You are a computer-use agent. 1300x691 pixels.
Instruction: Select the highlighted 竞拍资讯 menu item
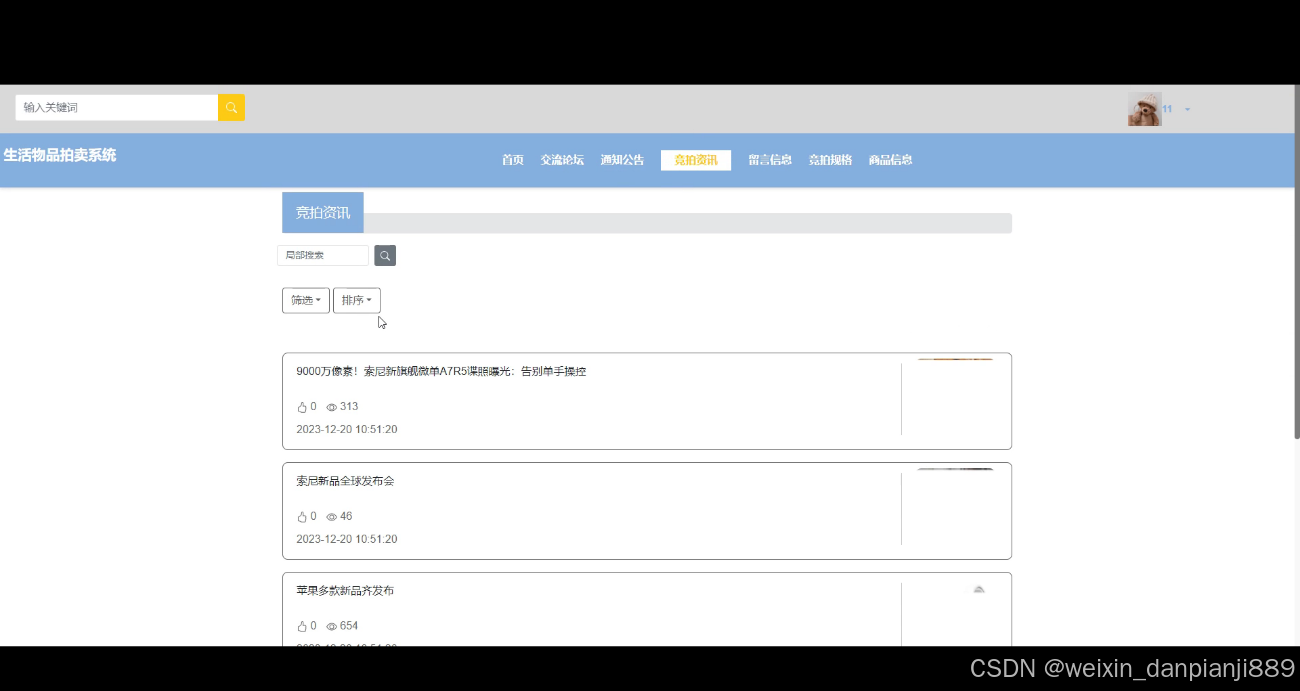click(696, 160)
